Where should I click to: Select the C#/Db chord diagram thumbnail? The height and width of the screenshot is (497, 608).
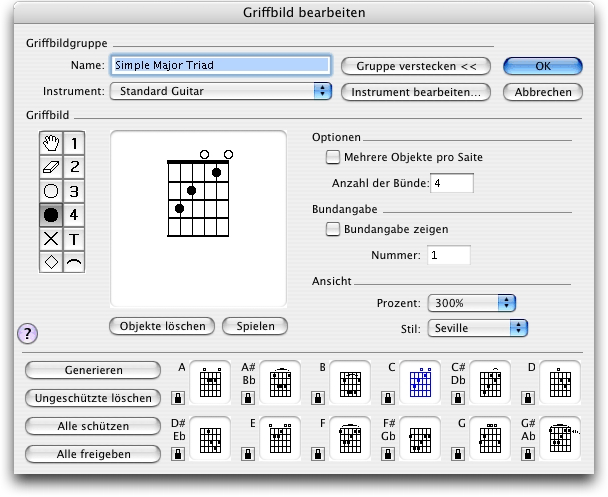coord(490,383)
